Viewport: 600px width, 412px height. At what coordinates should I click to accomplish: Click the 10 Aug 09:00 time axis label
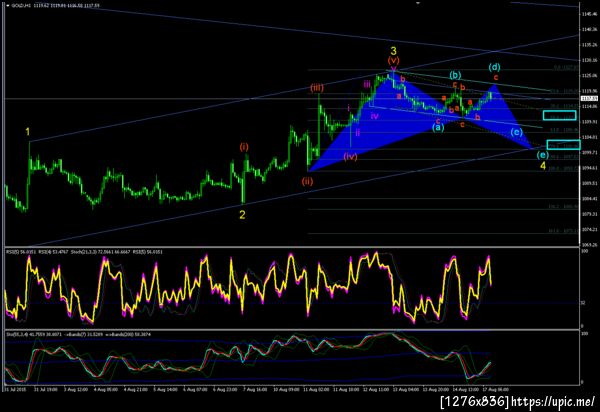coord(286,389)
